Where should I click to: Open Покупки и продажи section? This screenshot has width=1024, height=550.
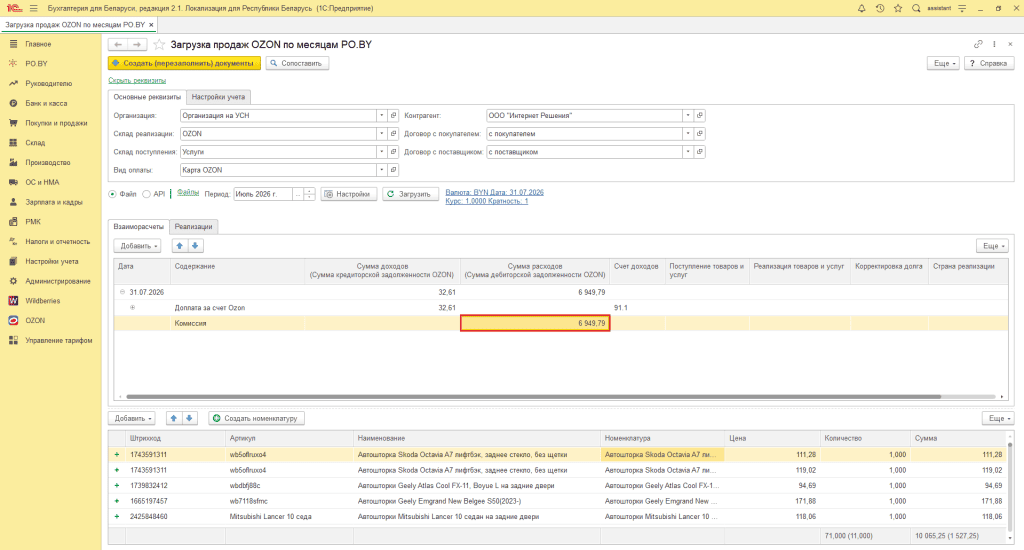[56, 123]
